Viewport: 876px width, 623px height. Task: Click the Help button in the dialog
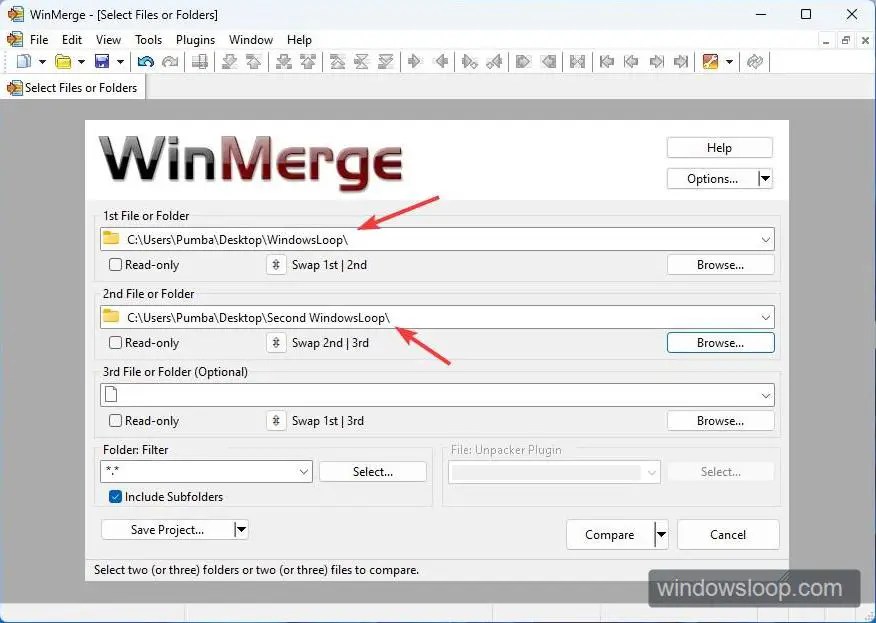[x=720, y=148]
